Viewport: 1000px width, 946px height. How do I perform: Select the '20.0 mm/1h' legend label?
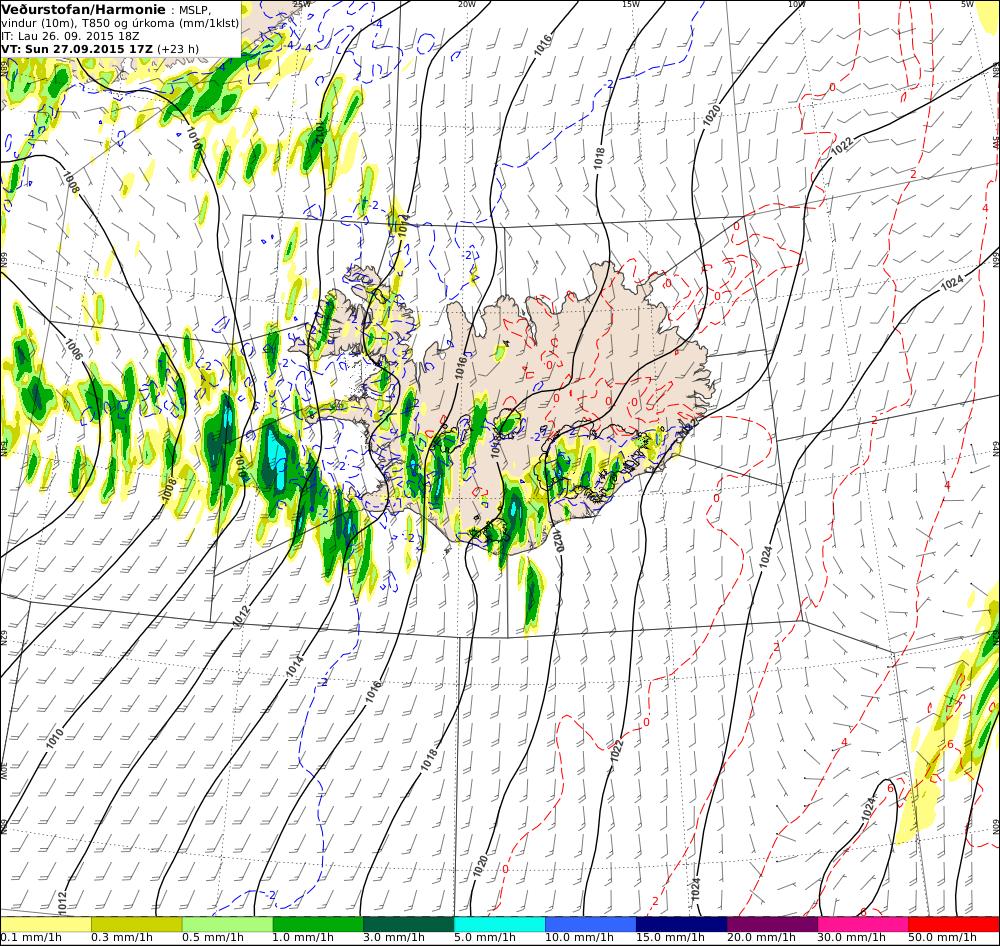761,938
